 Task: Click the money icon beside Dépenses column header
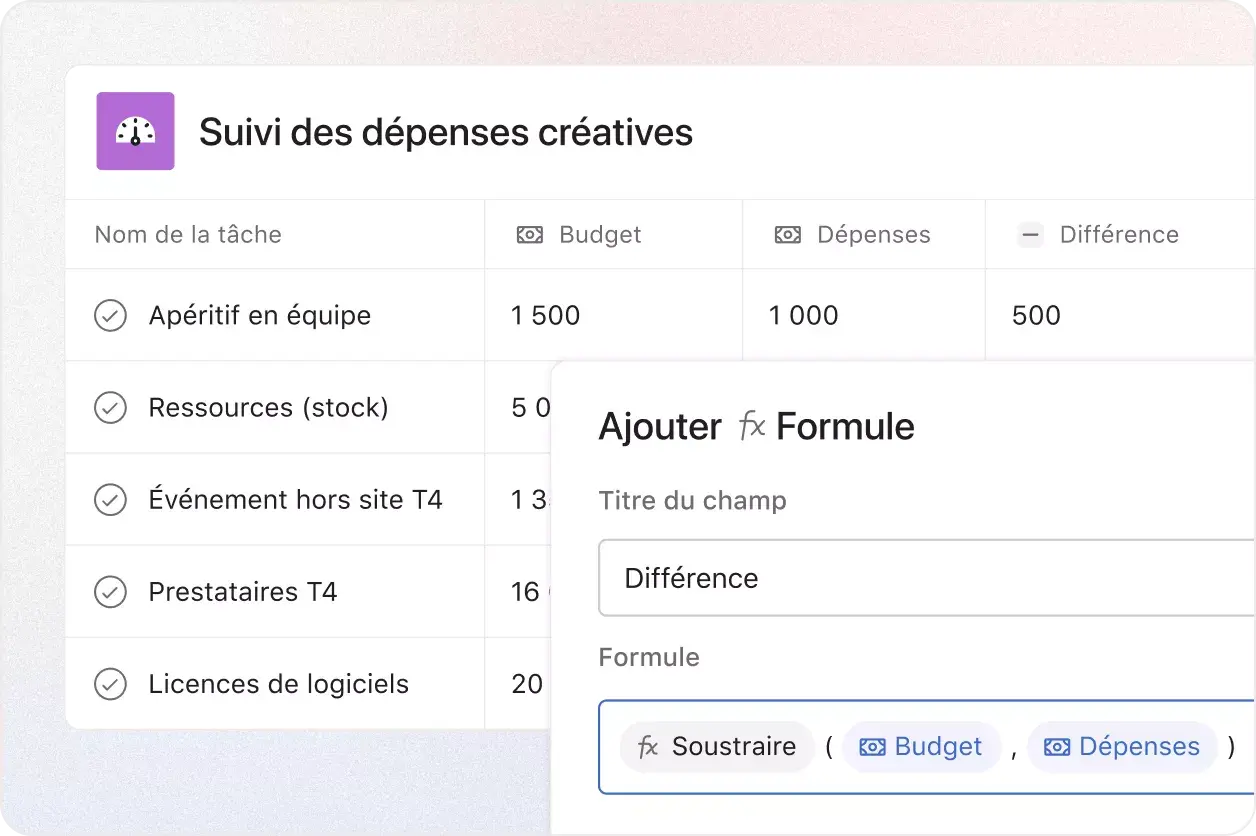point(788,234)
